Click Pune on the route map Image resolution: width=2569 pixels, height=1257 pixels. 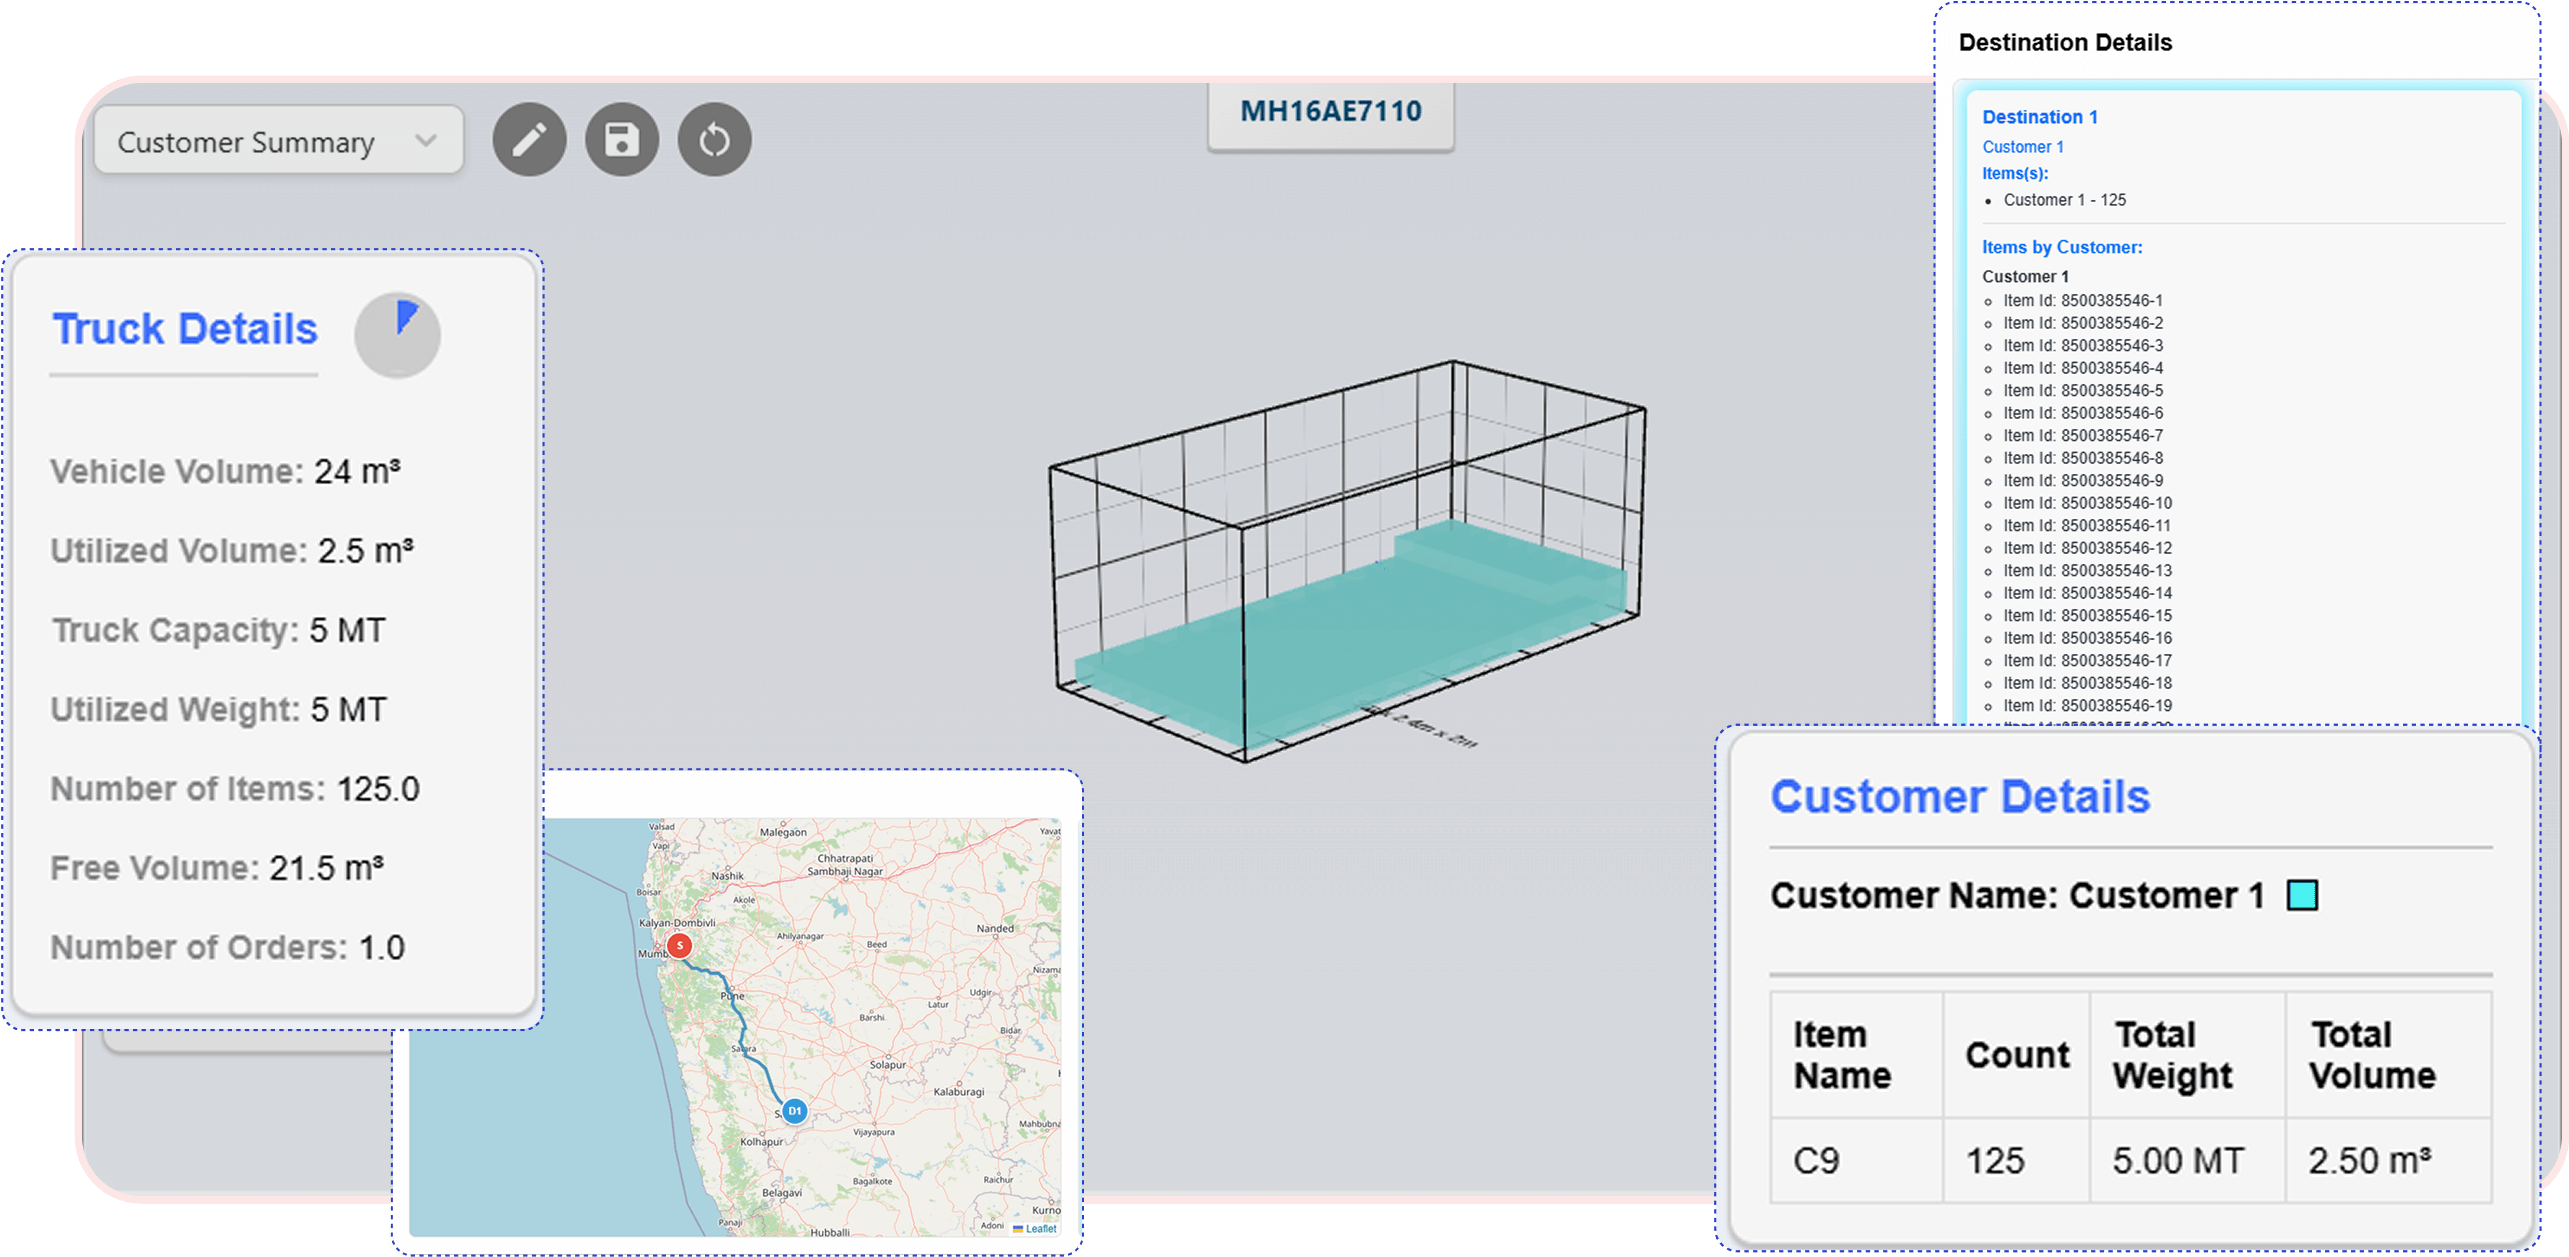click(x=733, y=996)
